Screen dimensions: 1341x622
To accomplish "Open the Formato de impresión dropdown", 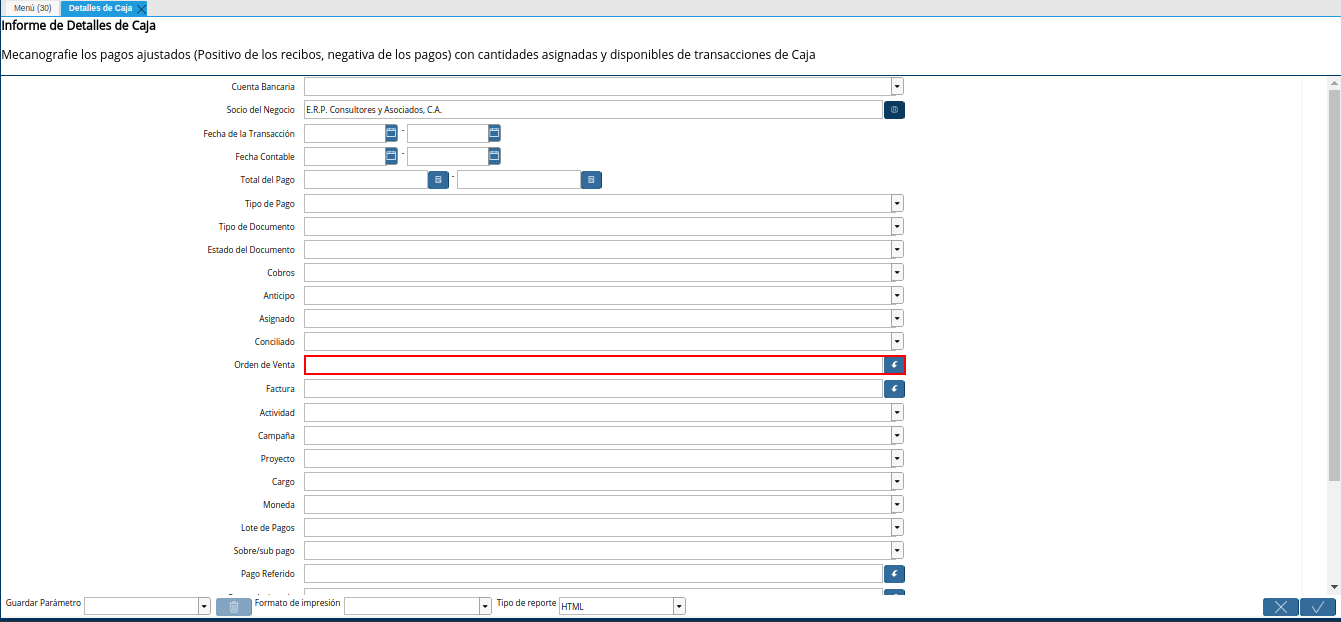I will [485, 606].
